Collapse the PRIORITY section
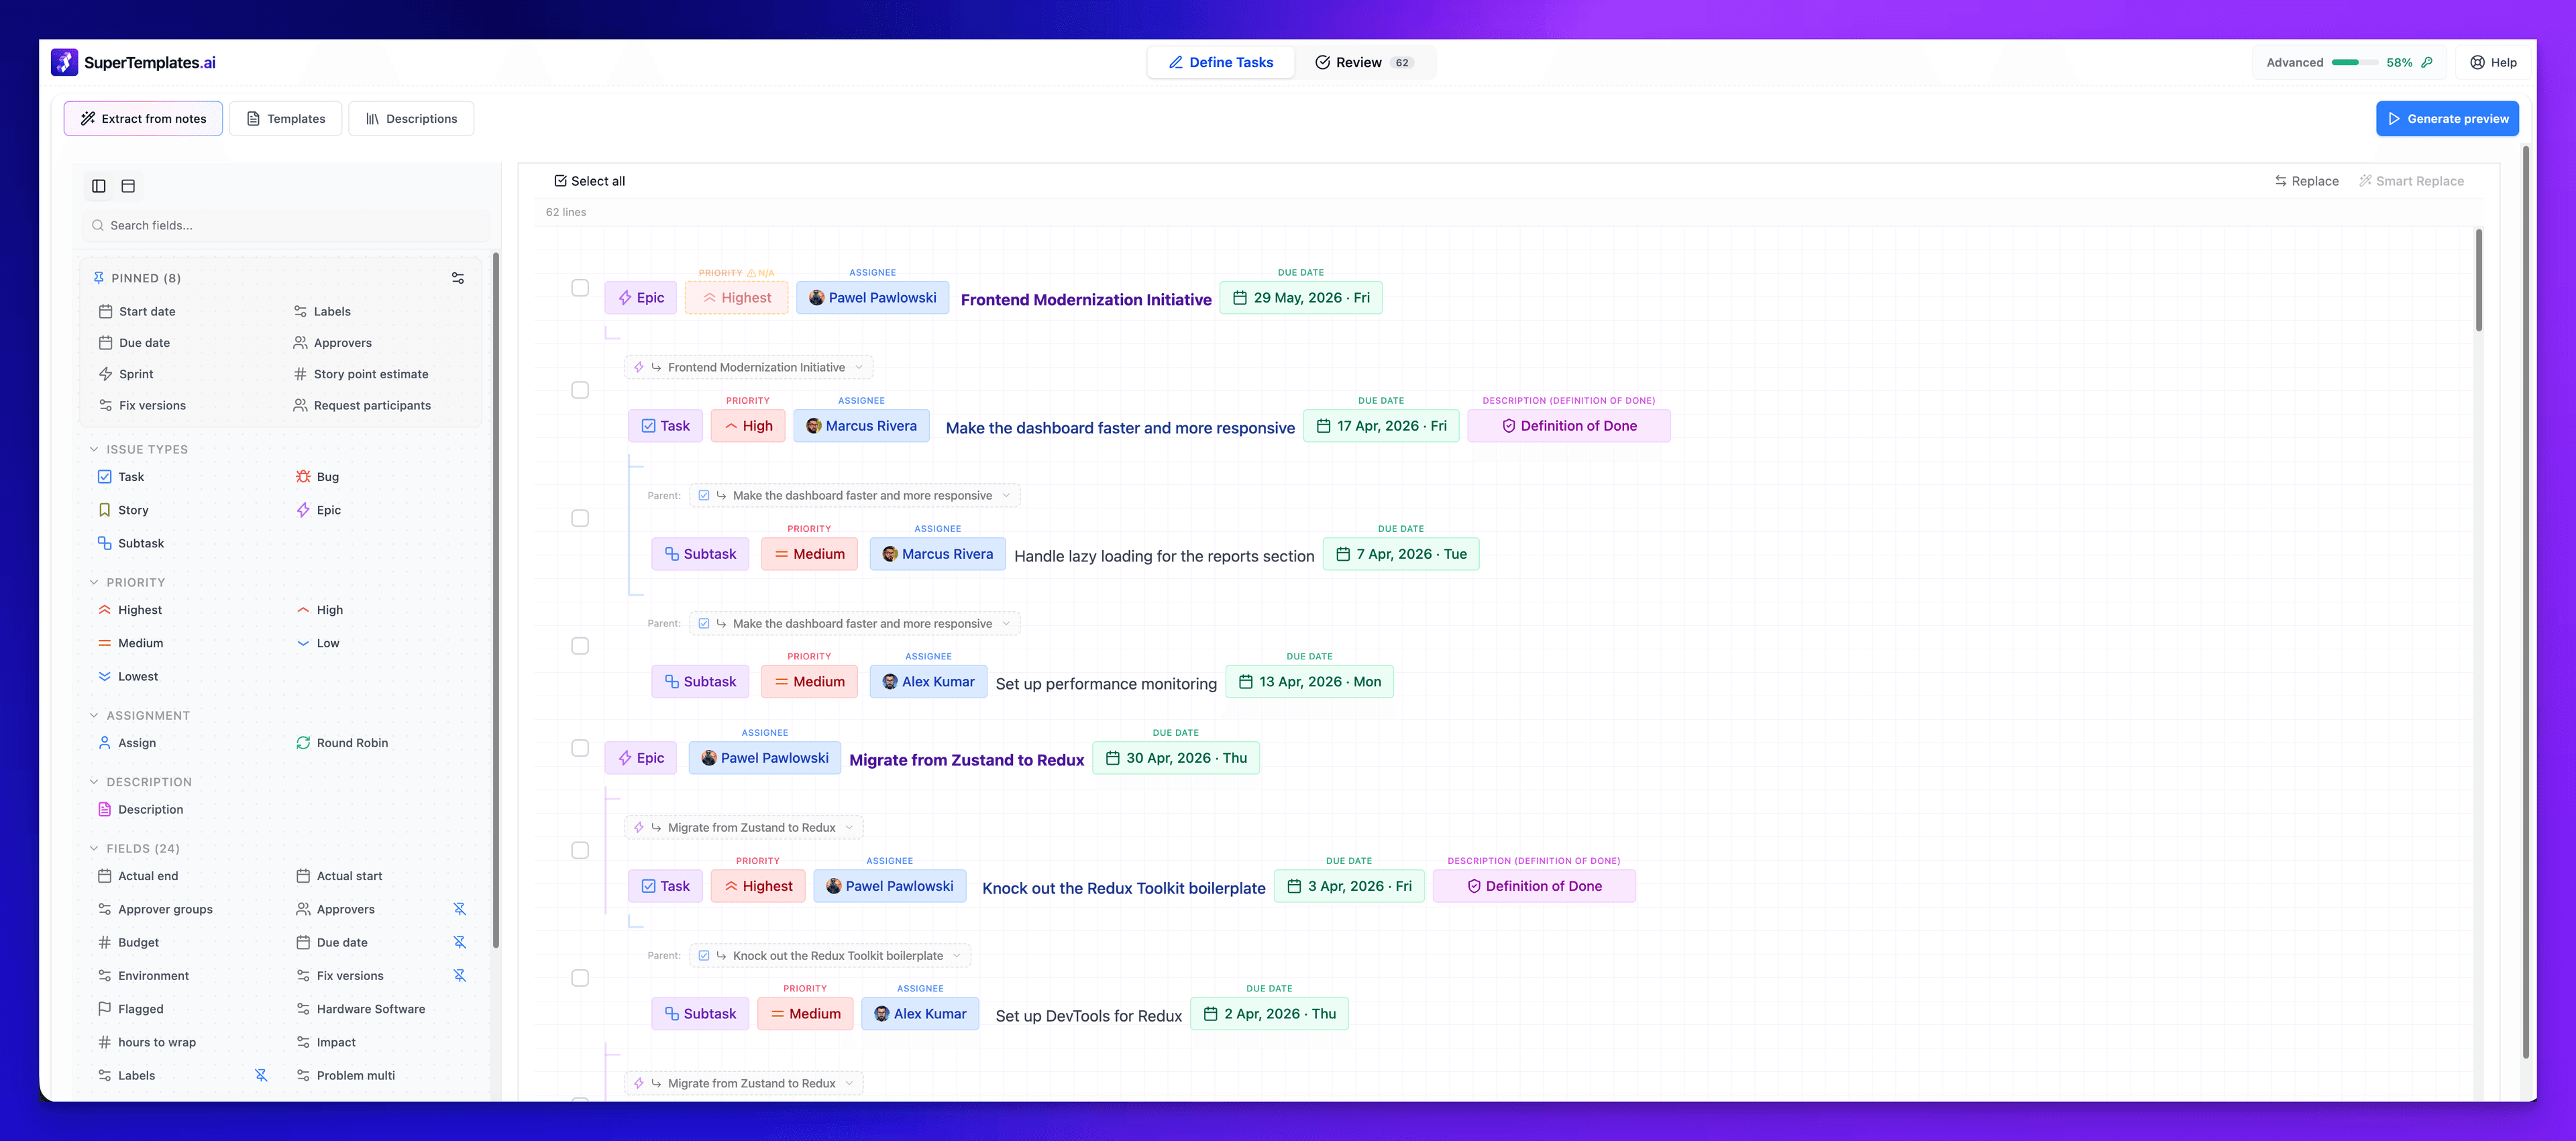 [x=94, y=582]
